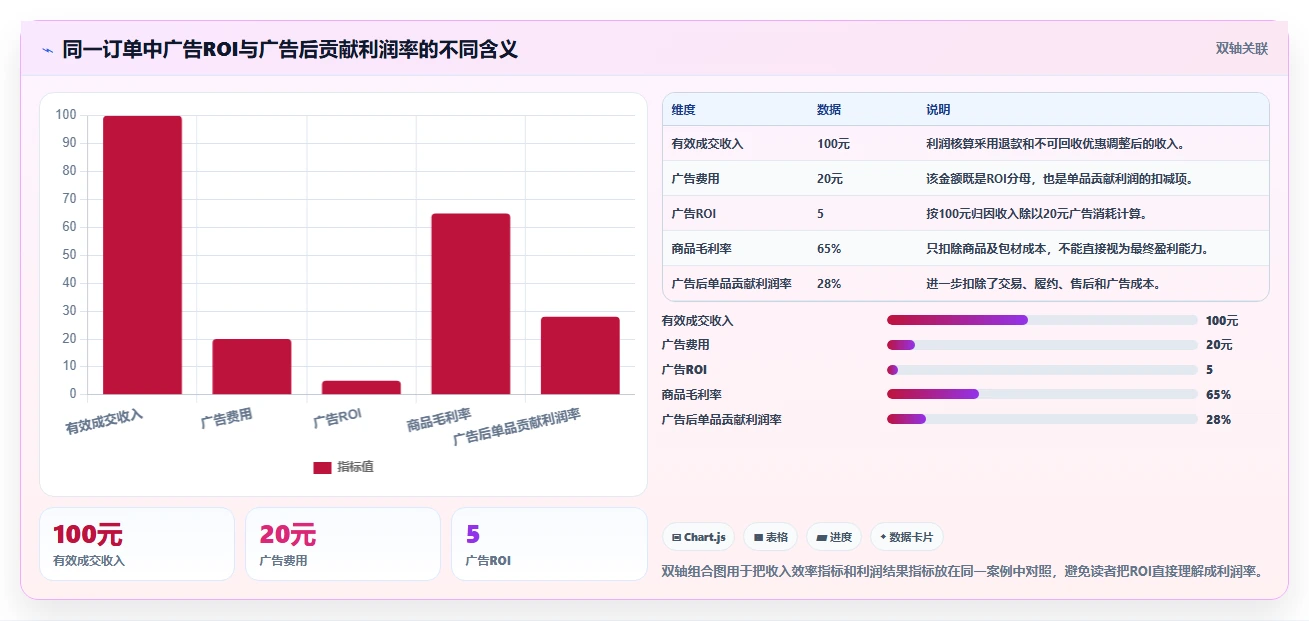Click the 指标值 legend label
This screenshot has height=621, width=1309.
click(x=355, y=467)
